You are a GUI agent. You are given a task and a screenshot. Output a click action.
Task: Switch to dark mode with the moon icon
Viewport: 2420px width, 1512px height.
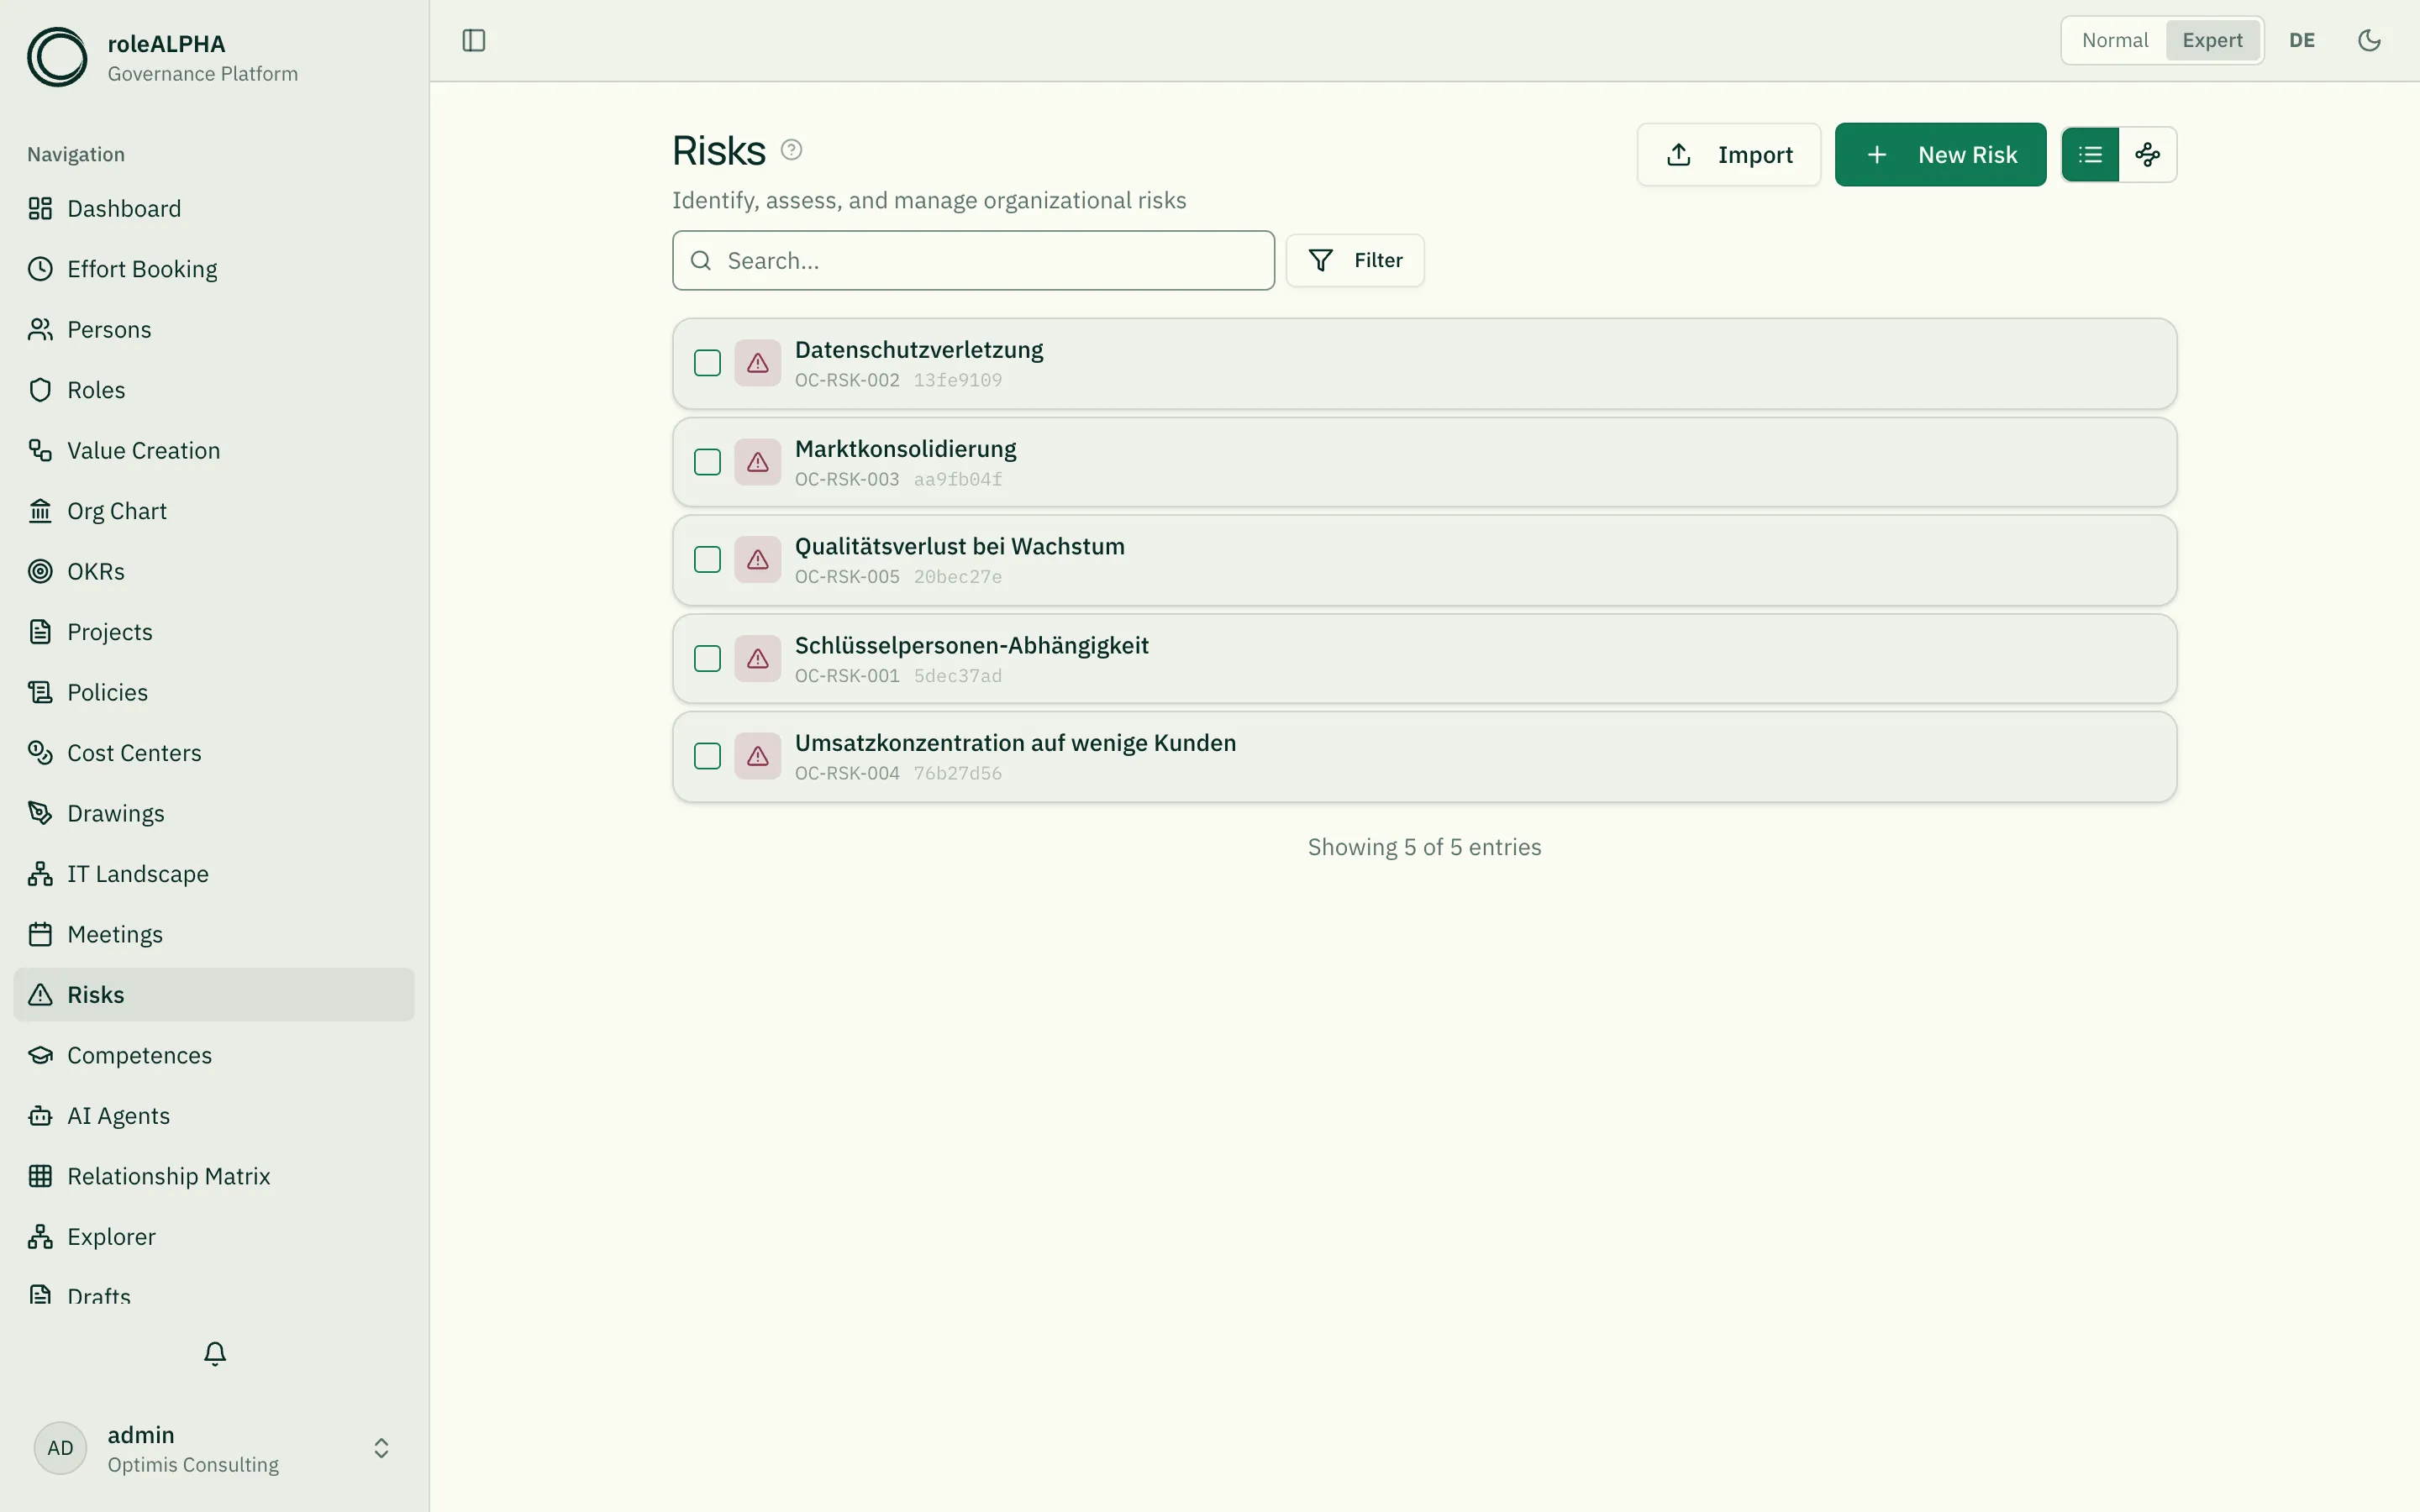point(2369,40)
